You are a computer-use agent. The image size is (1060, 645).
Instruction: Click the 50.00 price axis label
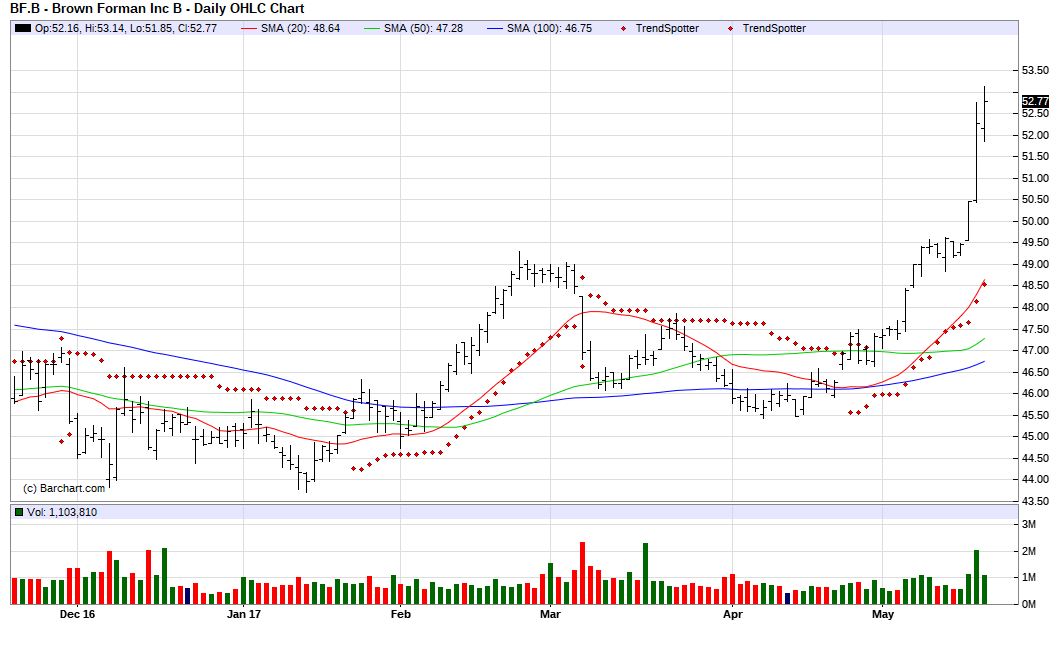point(1035,221)
